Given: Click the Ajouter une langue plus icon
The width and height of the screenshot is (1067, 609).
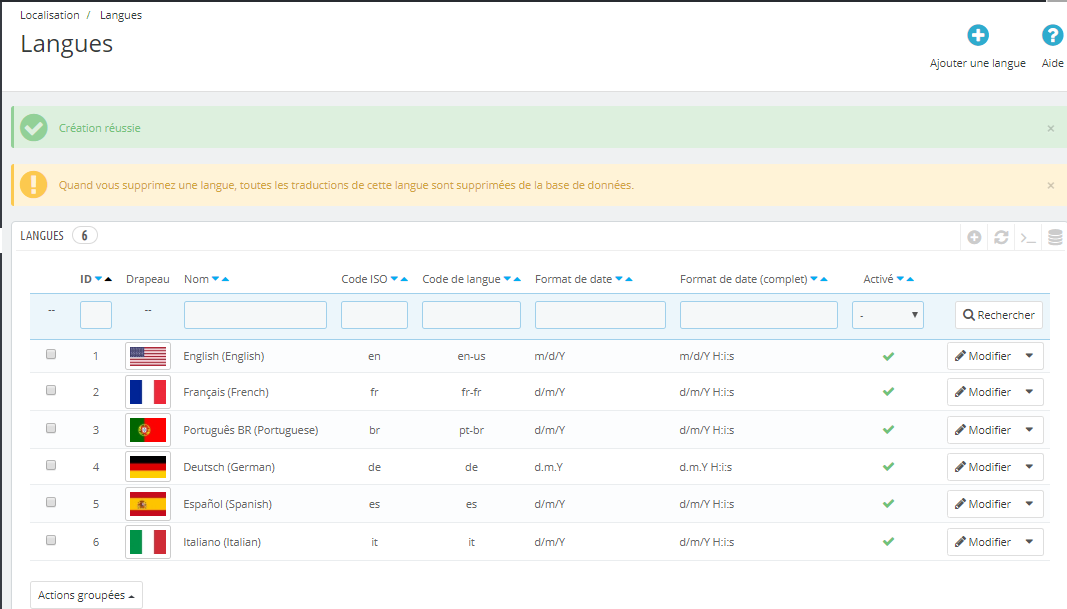Looking at the screenshot, I should point(978,35).
